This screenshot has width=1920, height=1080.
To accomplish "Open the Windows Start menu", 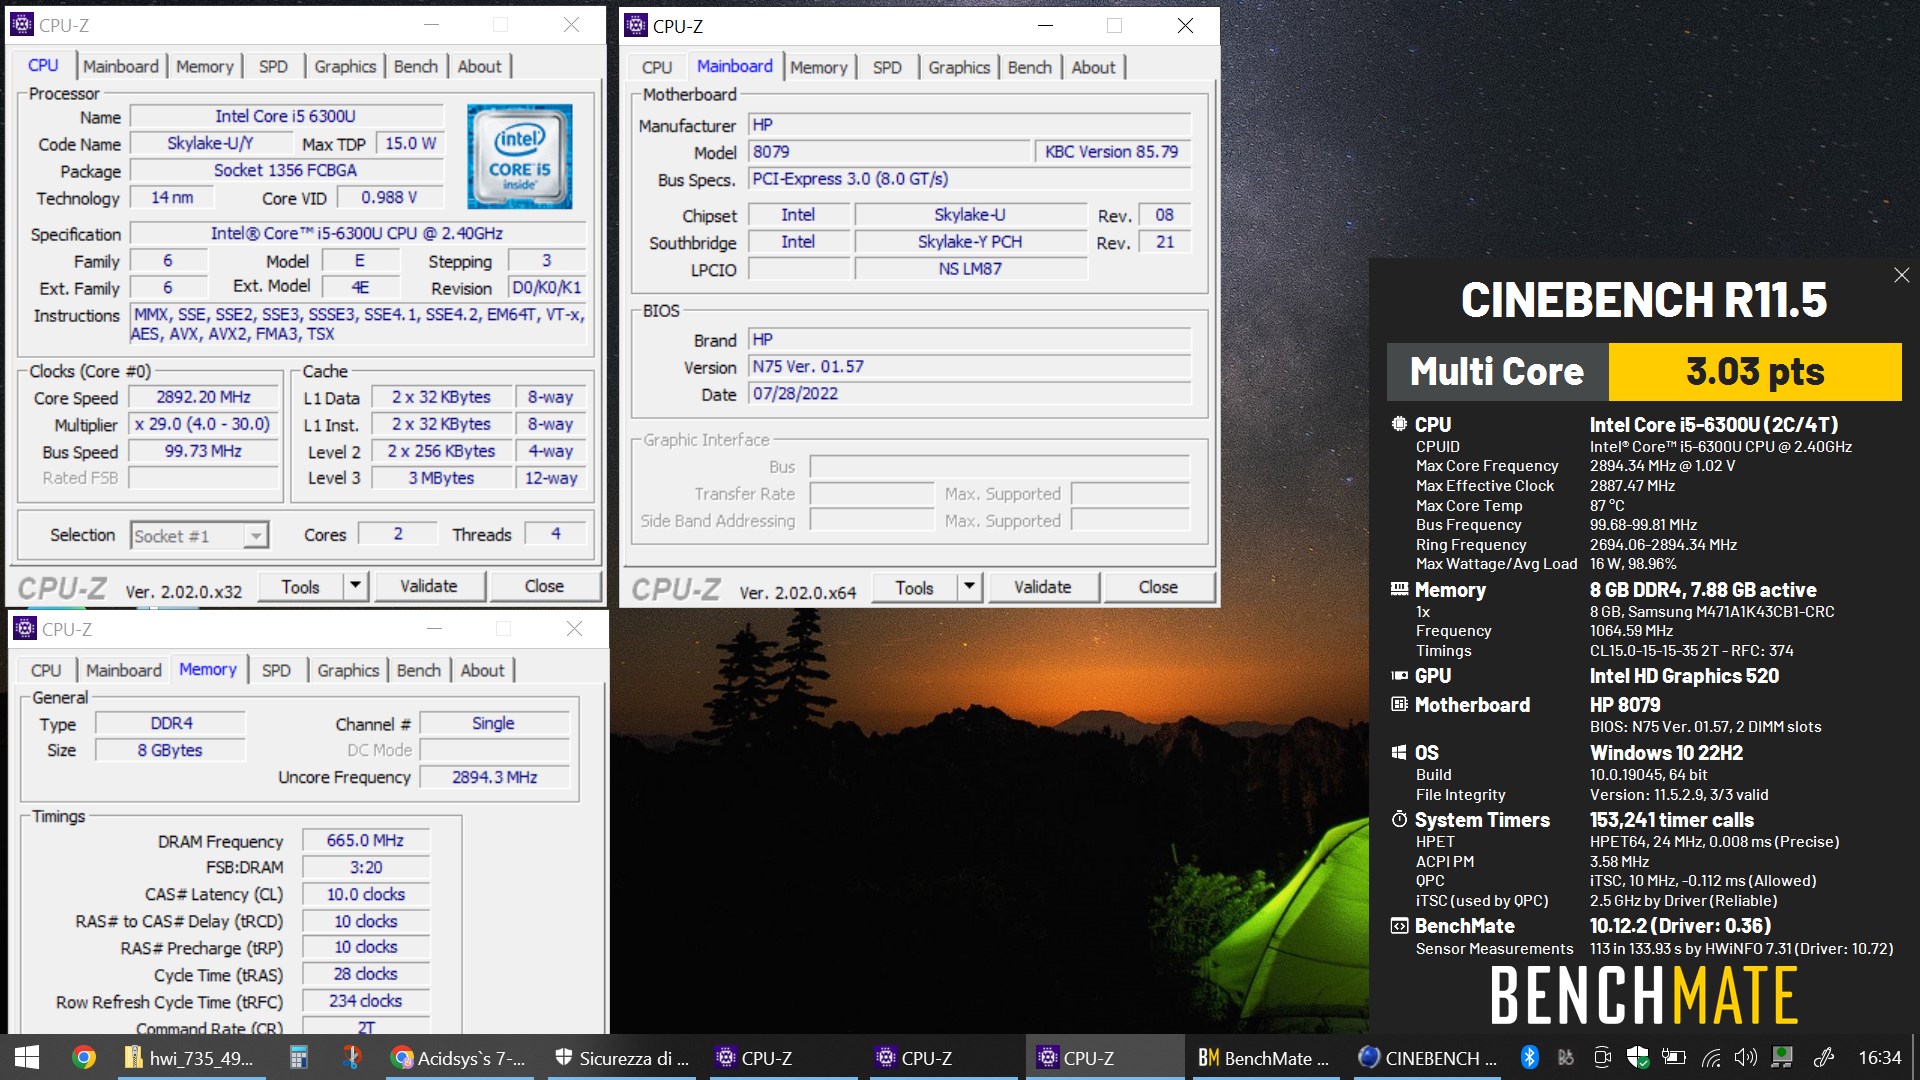I will pyautogui.click(x=27, y=1057).
